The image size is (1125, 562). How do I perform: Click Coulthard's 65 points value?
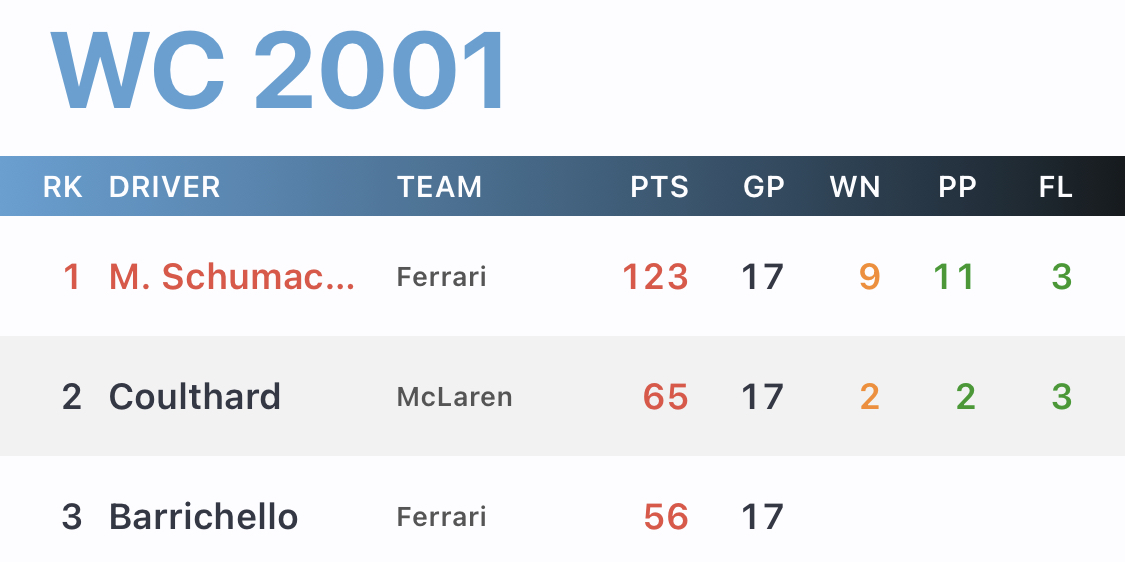tap(666, 397)
